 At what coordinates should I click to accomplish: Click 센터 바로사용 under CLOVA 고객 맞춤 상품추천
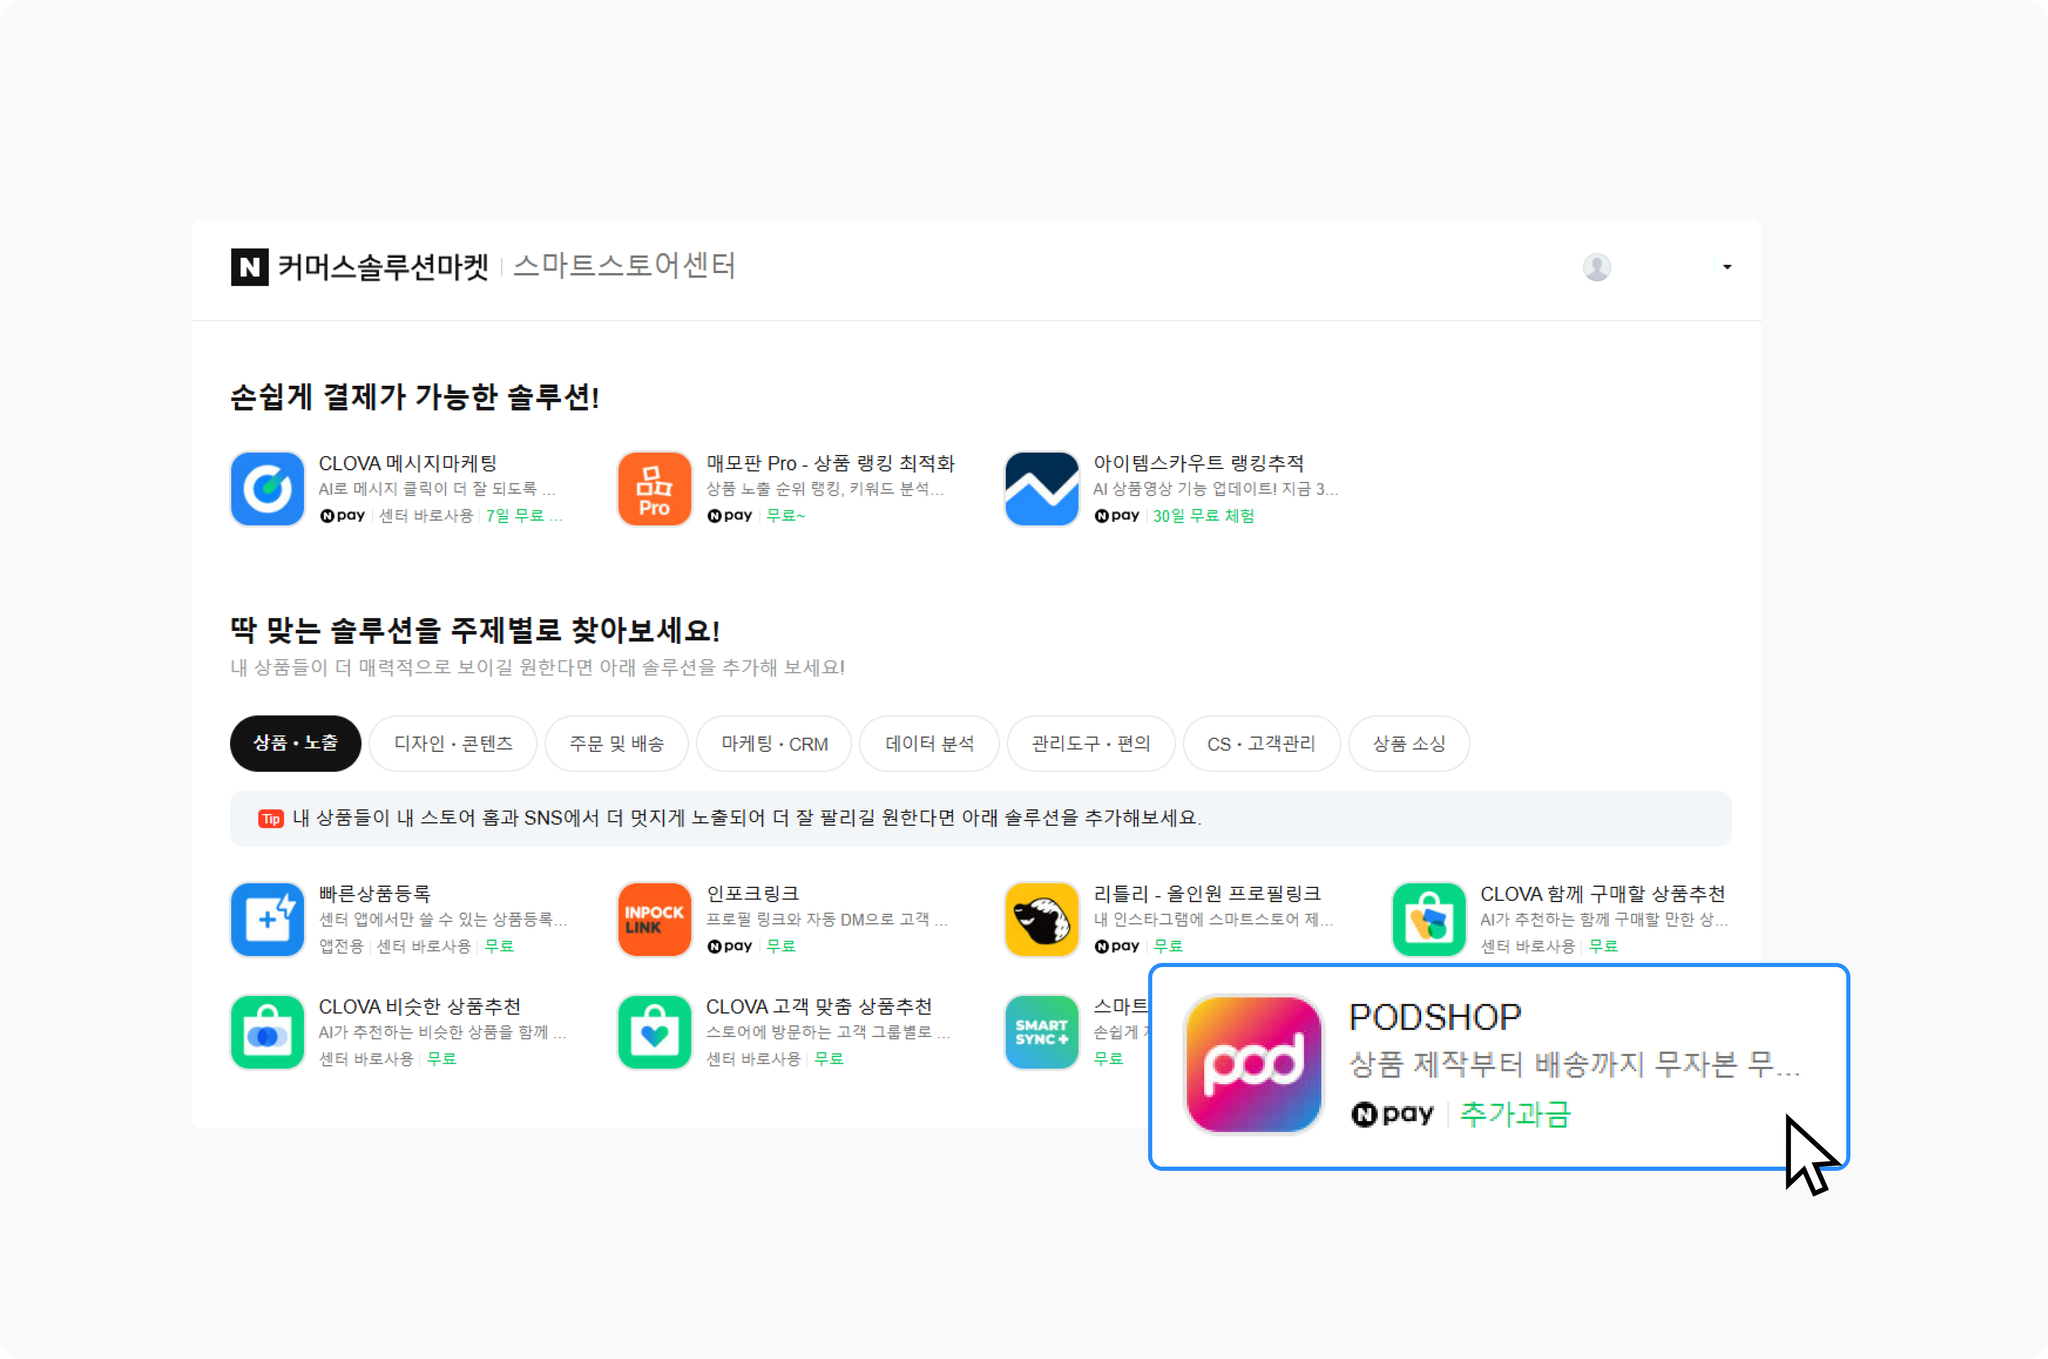pos(753,1059)
